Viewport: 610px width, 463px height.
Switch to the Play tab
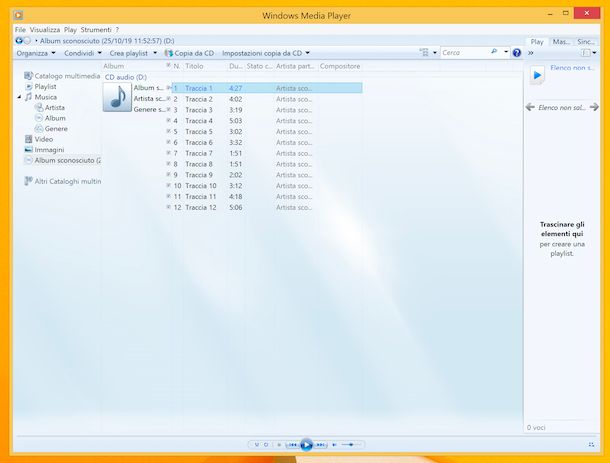click(537, 42)
